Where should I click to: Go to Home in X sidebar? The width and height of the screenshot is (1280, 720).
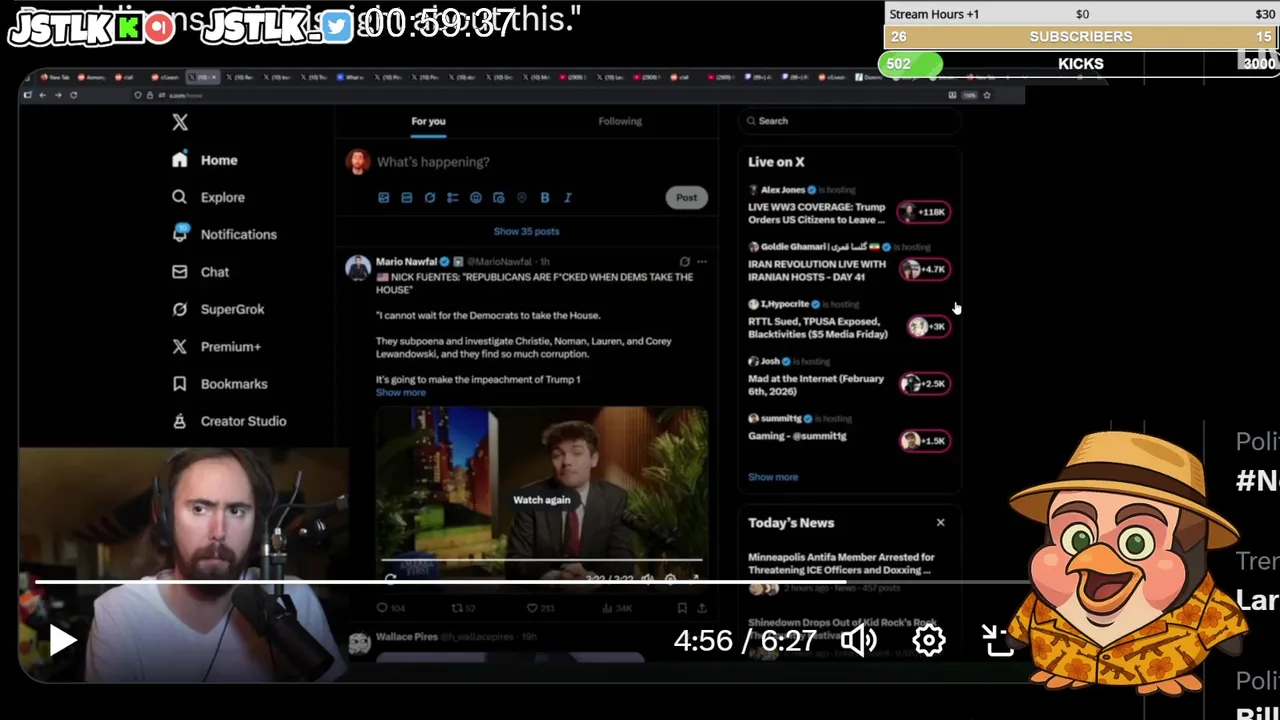pos(205,160)
